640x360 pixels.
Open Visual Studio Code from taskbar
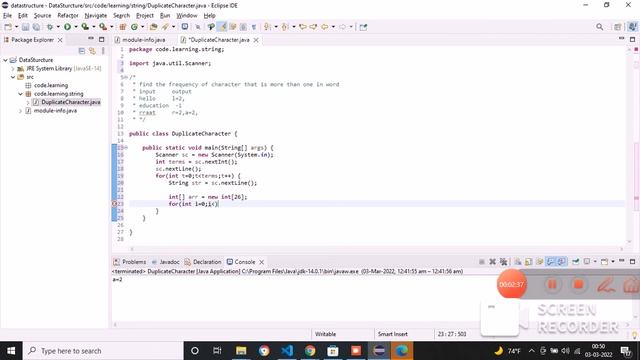[287, 351]
